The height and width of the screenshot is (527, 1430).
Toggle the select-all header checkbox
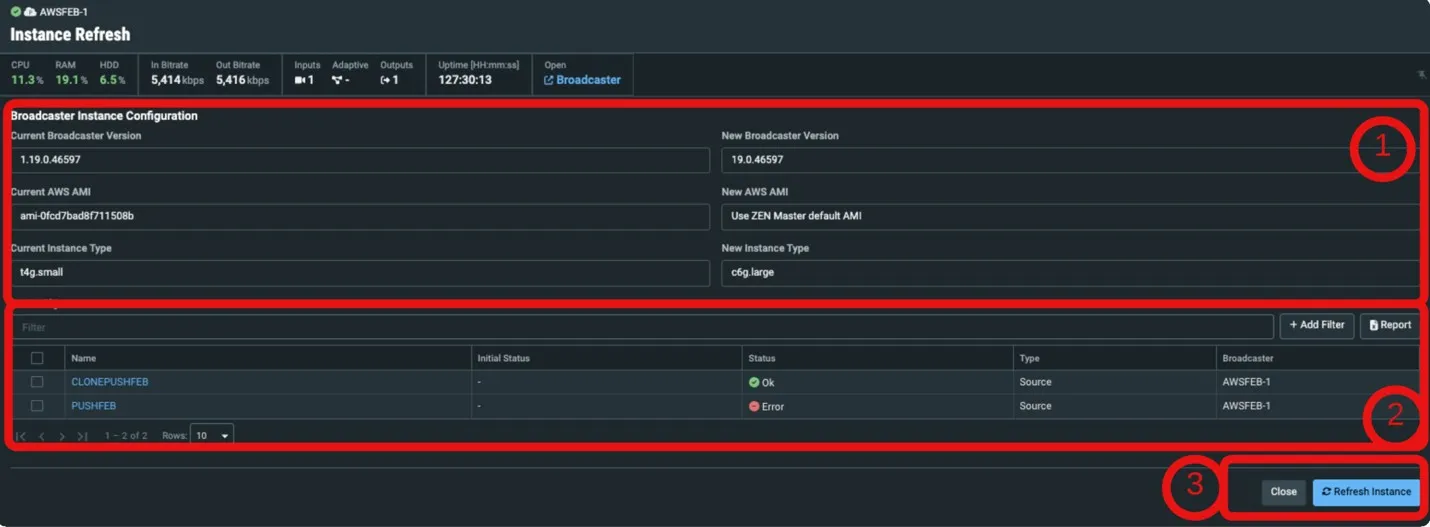click(37, 358)
